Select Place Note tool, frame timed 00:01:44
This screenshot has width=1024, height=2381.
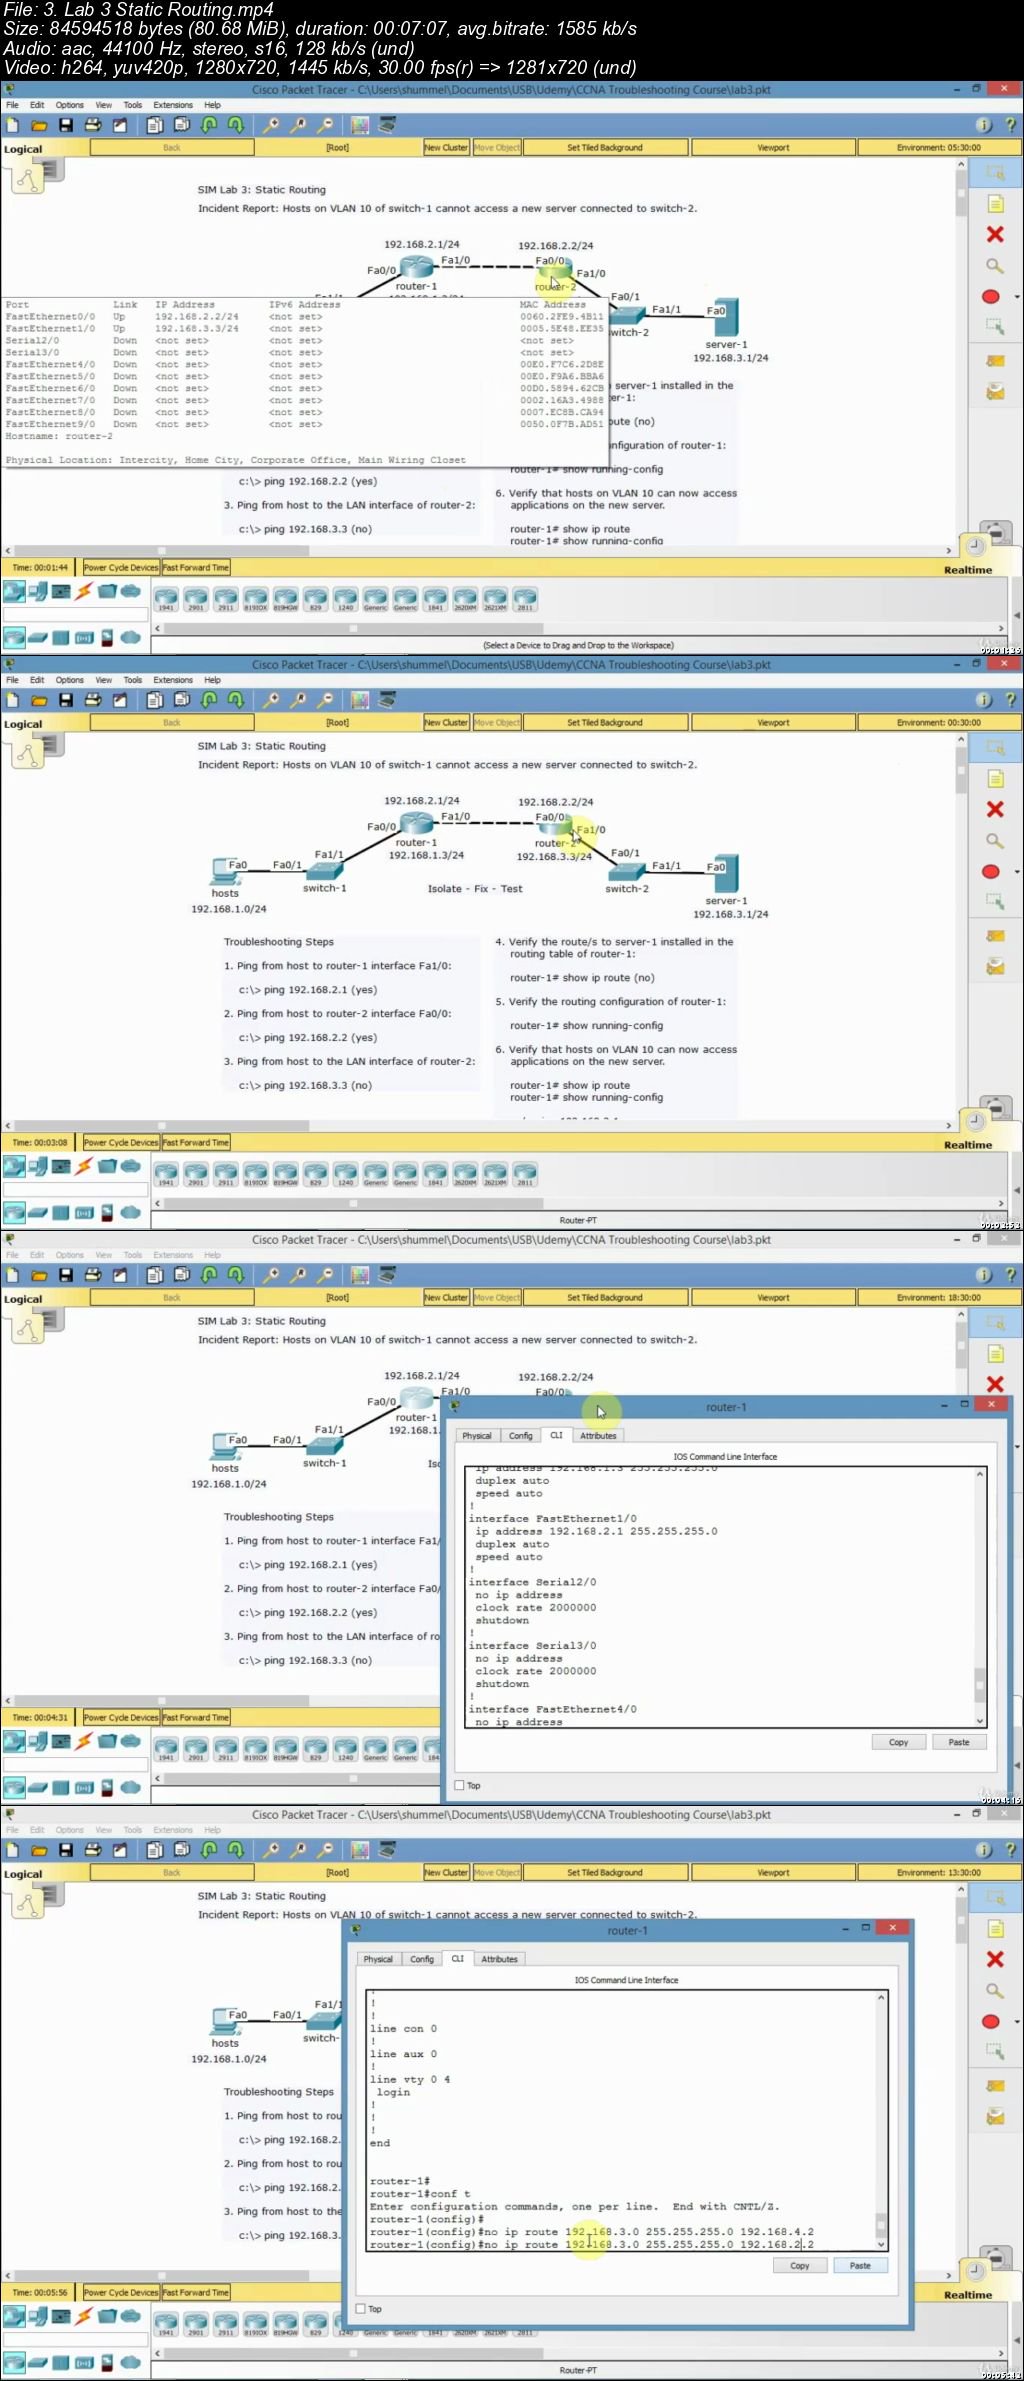pyautogui.click(x=995, y=204)
